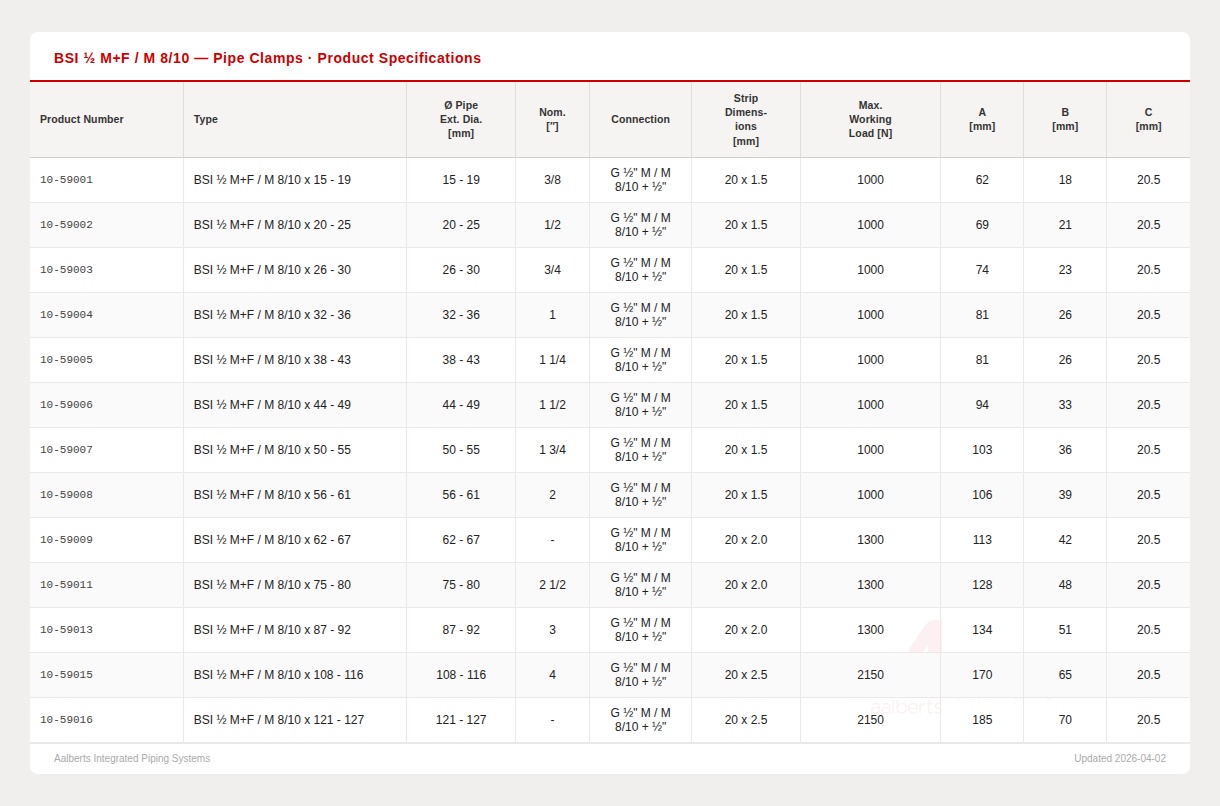The image size is (1220, 806).
Task: Click the 'Strip Dimensions [mm]' column header
Action: point(746,120)
